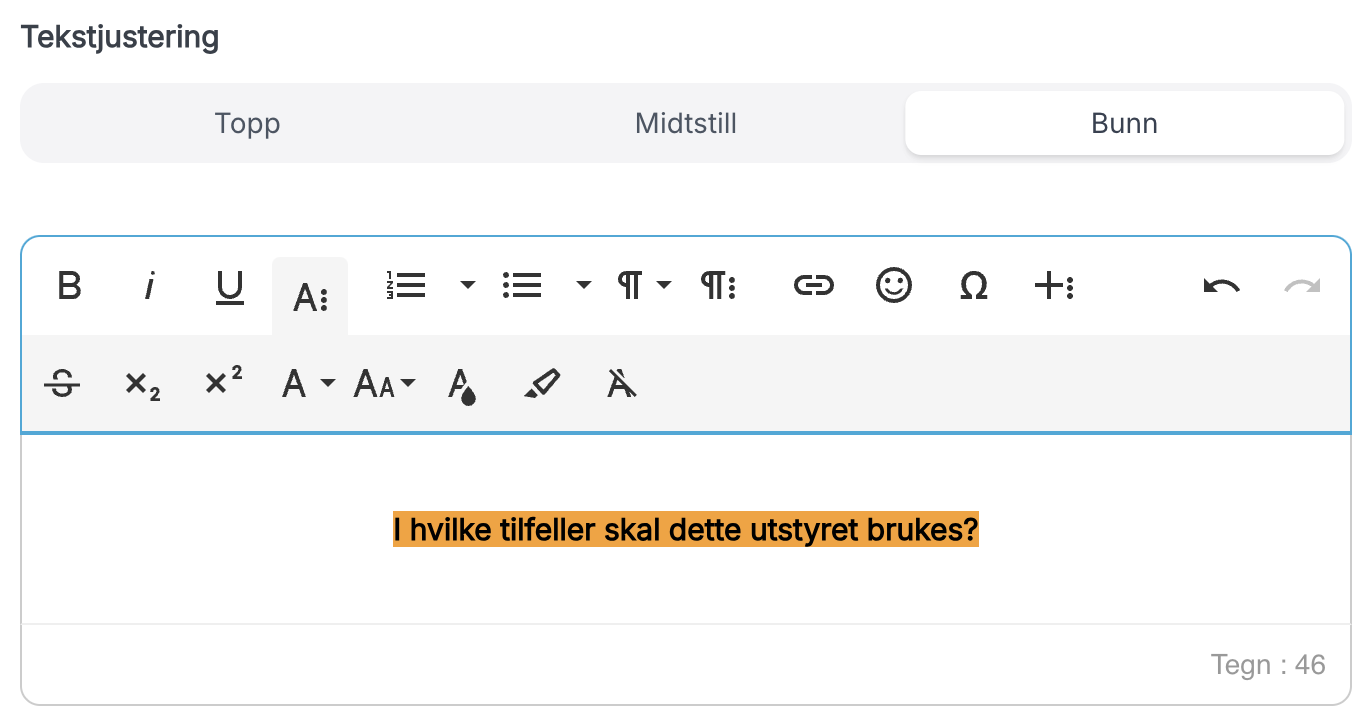The width and height of the screenshot is (1364, 720).
Task: Insert a link
Action: (814, 286)
